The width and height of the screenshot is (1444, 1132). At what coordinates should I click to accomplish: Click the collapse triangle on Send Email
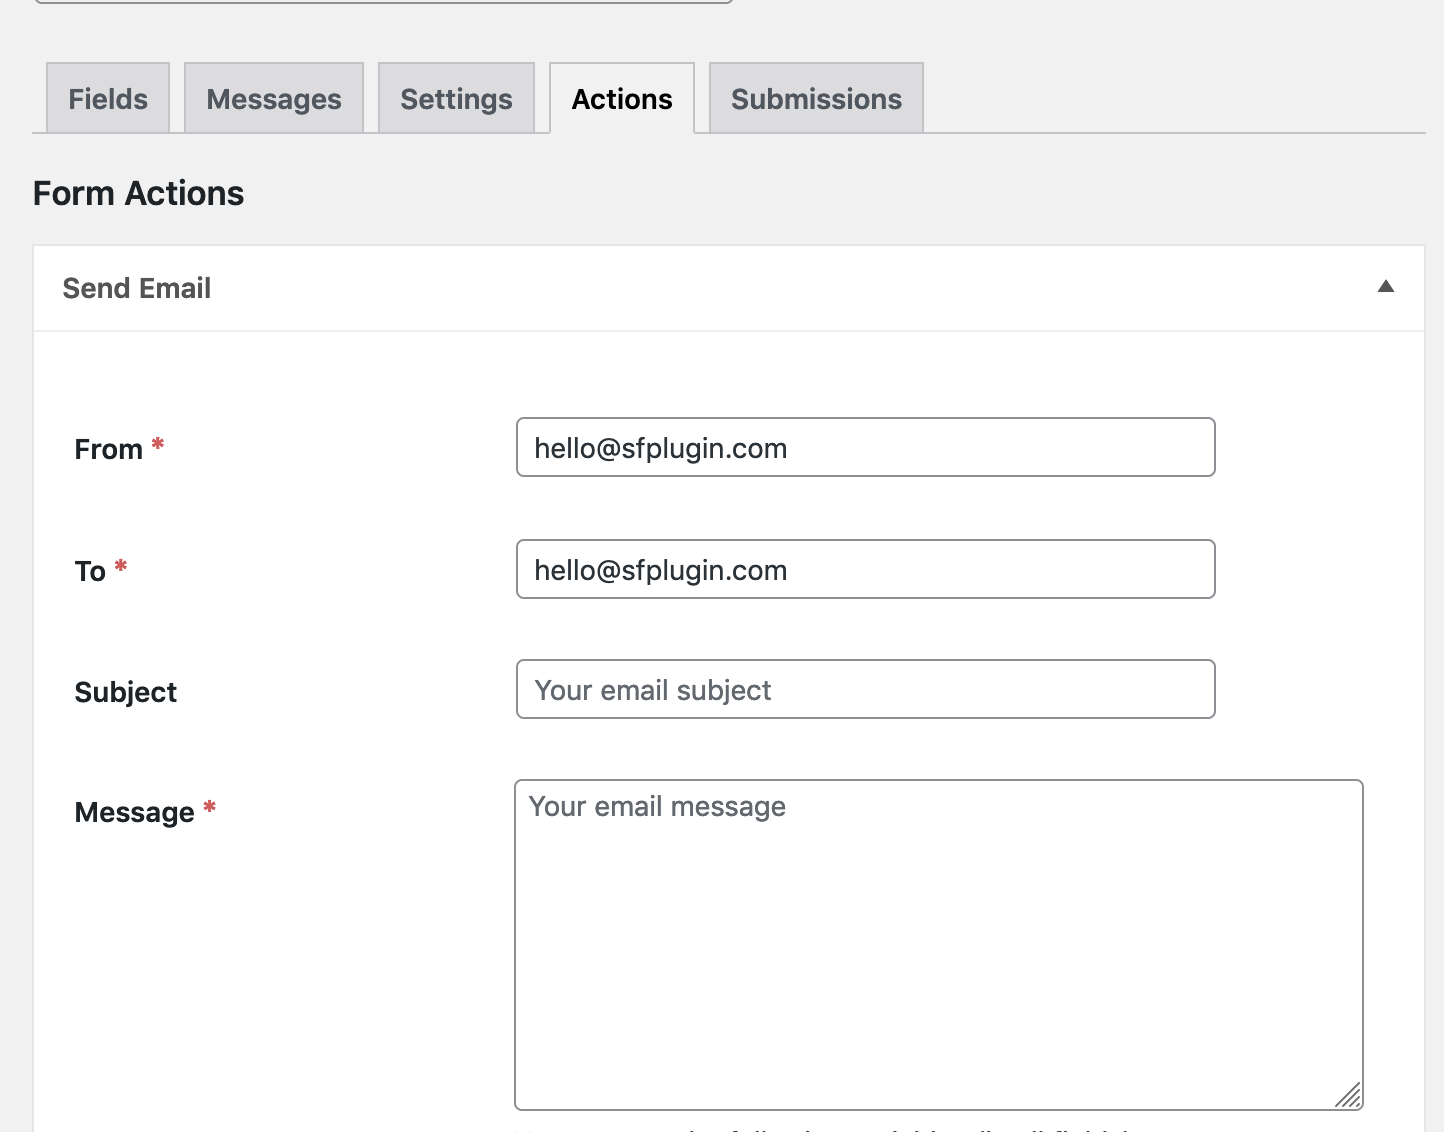(1387, 287)
